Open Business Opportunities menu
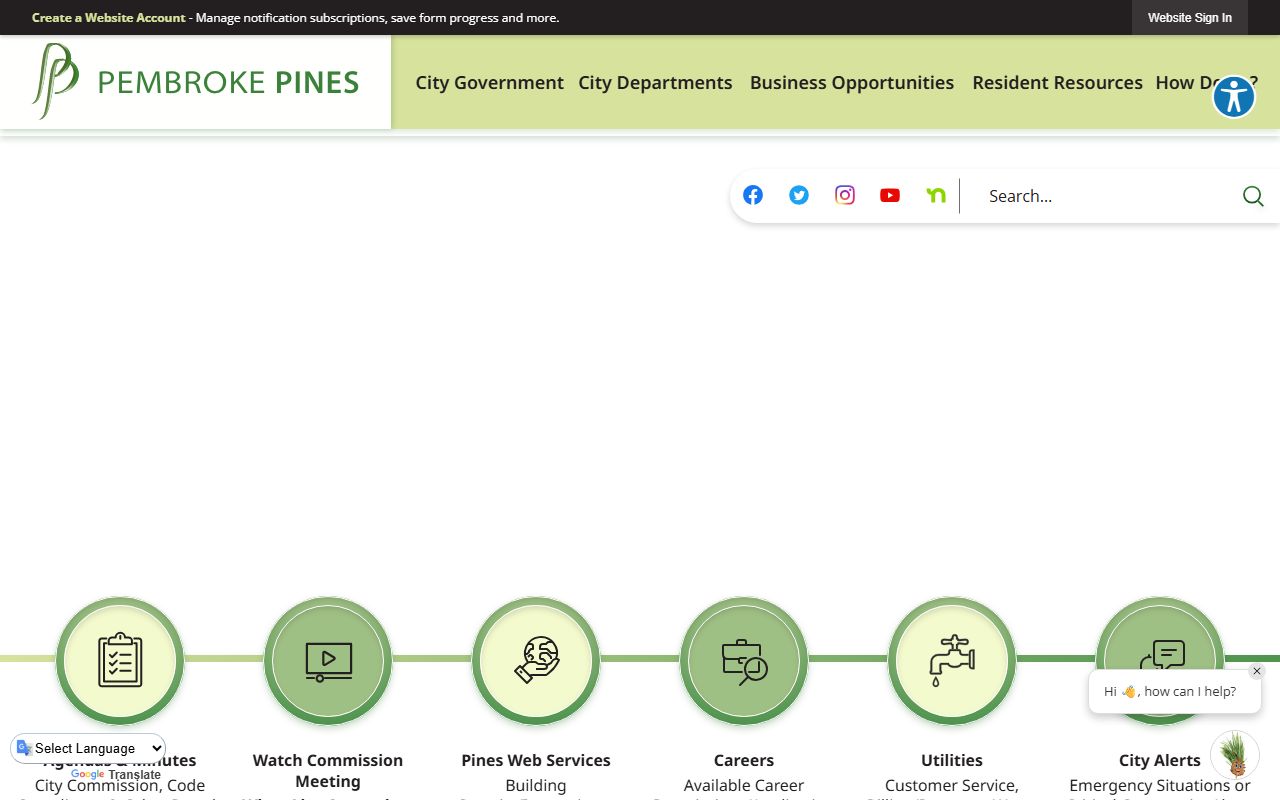This screenshot has height=800, width=1280. (852, 83)
